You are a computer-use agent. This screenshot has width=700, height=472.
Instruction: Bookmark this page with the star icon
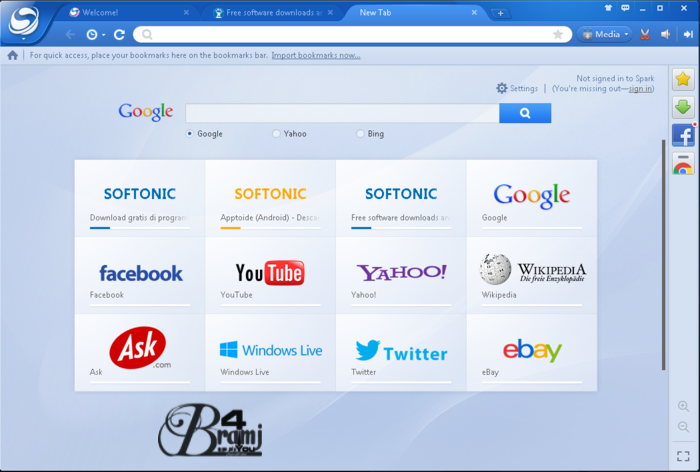[558, 34]
